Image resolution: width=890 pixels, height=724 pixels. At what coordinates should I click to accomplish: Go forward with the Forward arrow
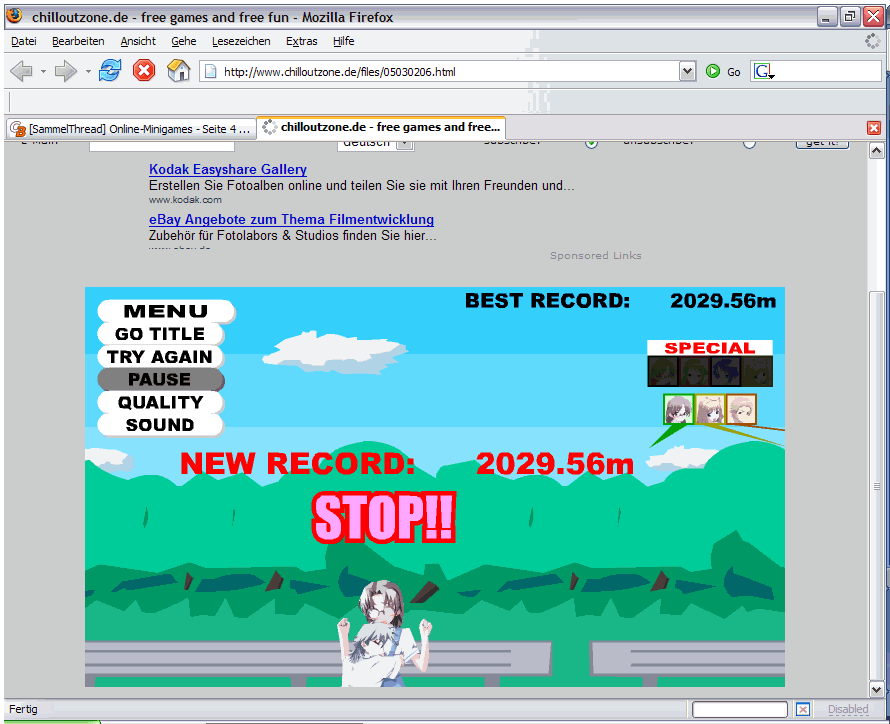click(x=65, y=71)
